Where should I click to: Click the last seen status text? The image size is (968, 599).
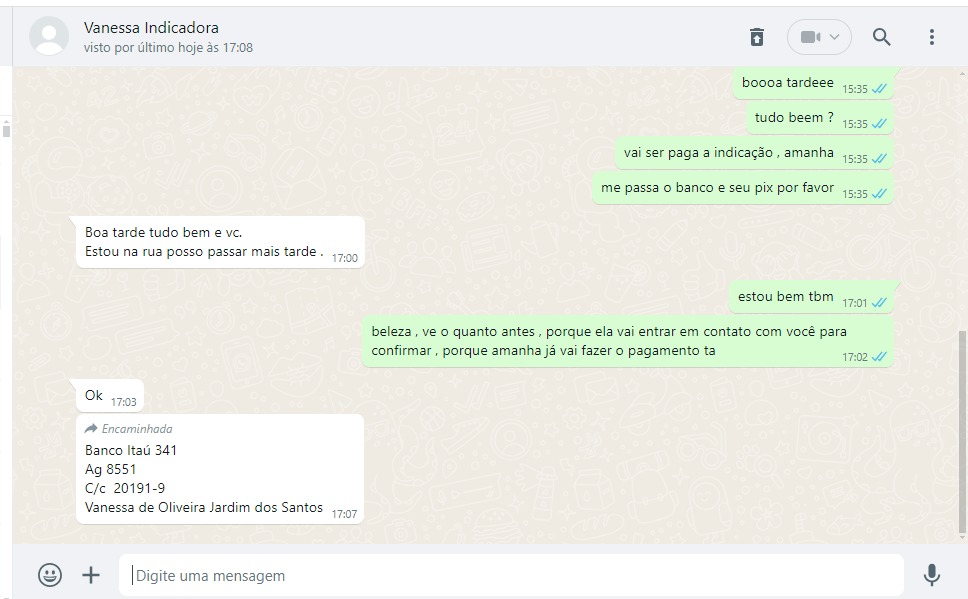pos(169,48)
